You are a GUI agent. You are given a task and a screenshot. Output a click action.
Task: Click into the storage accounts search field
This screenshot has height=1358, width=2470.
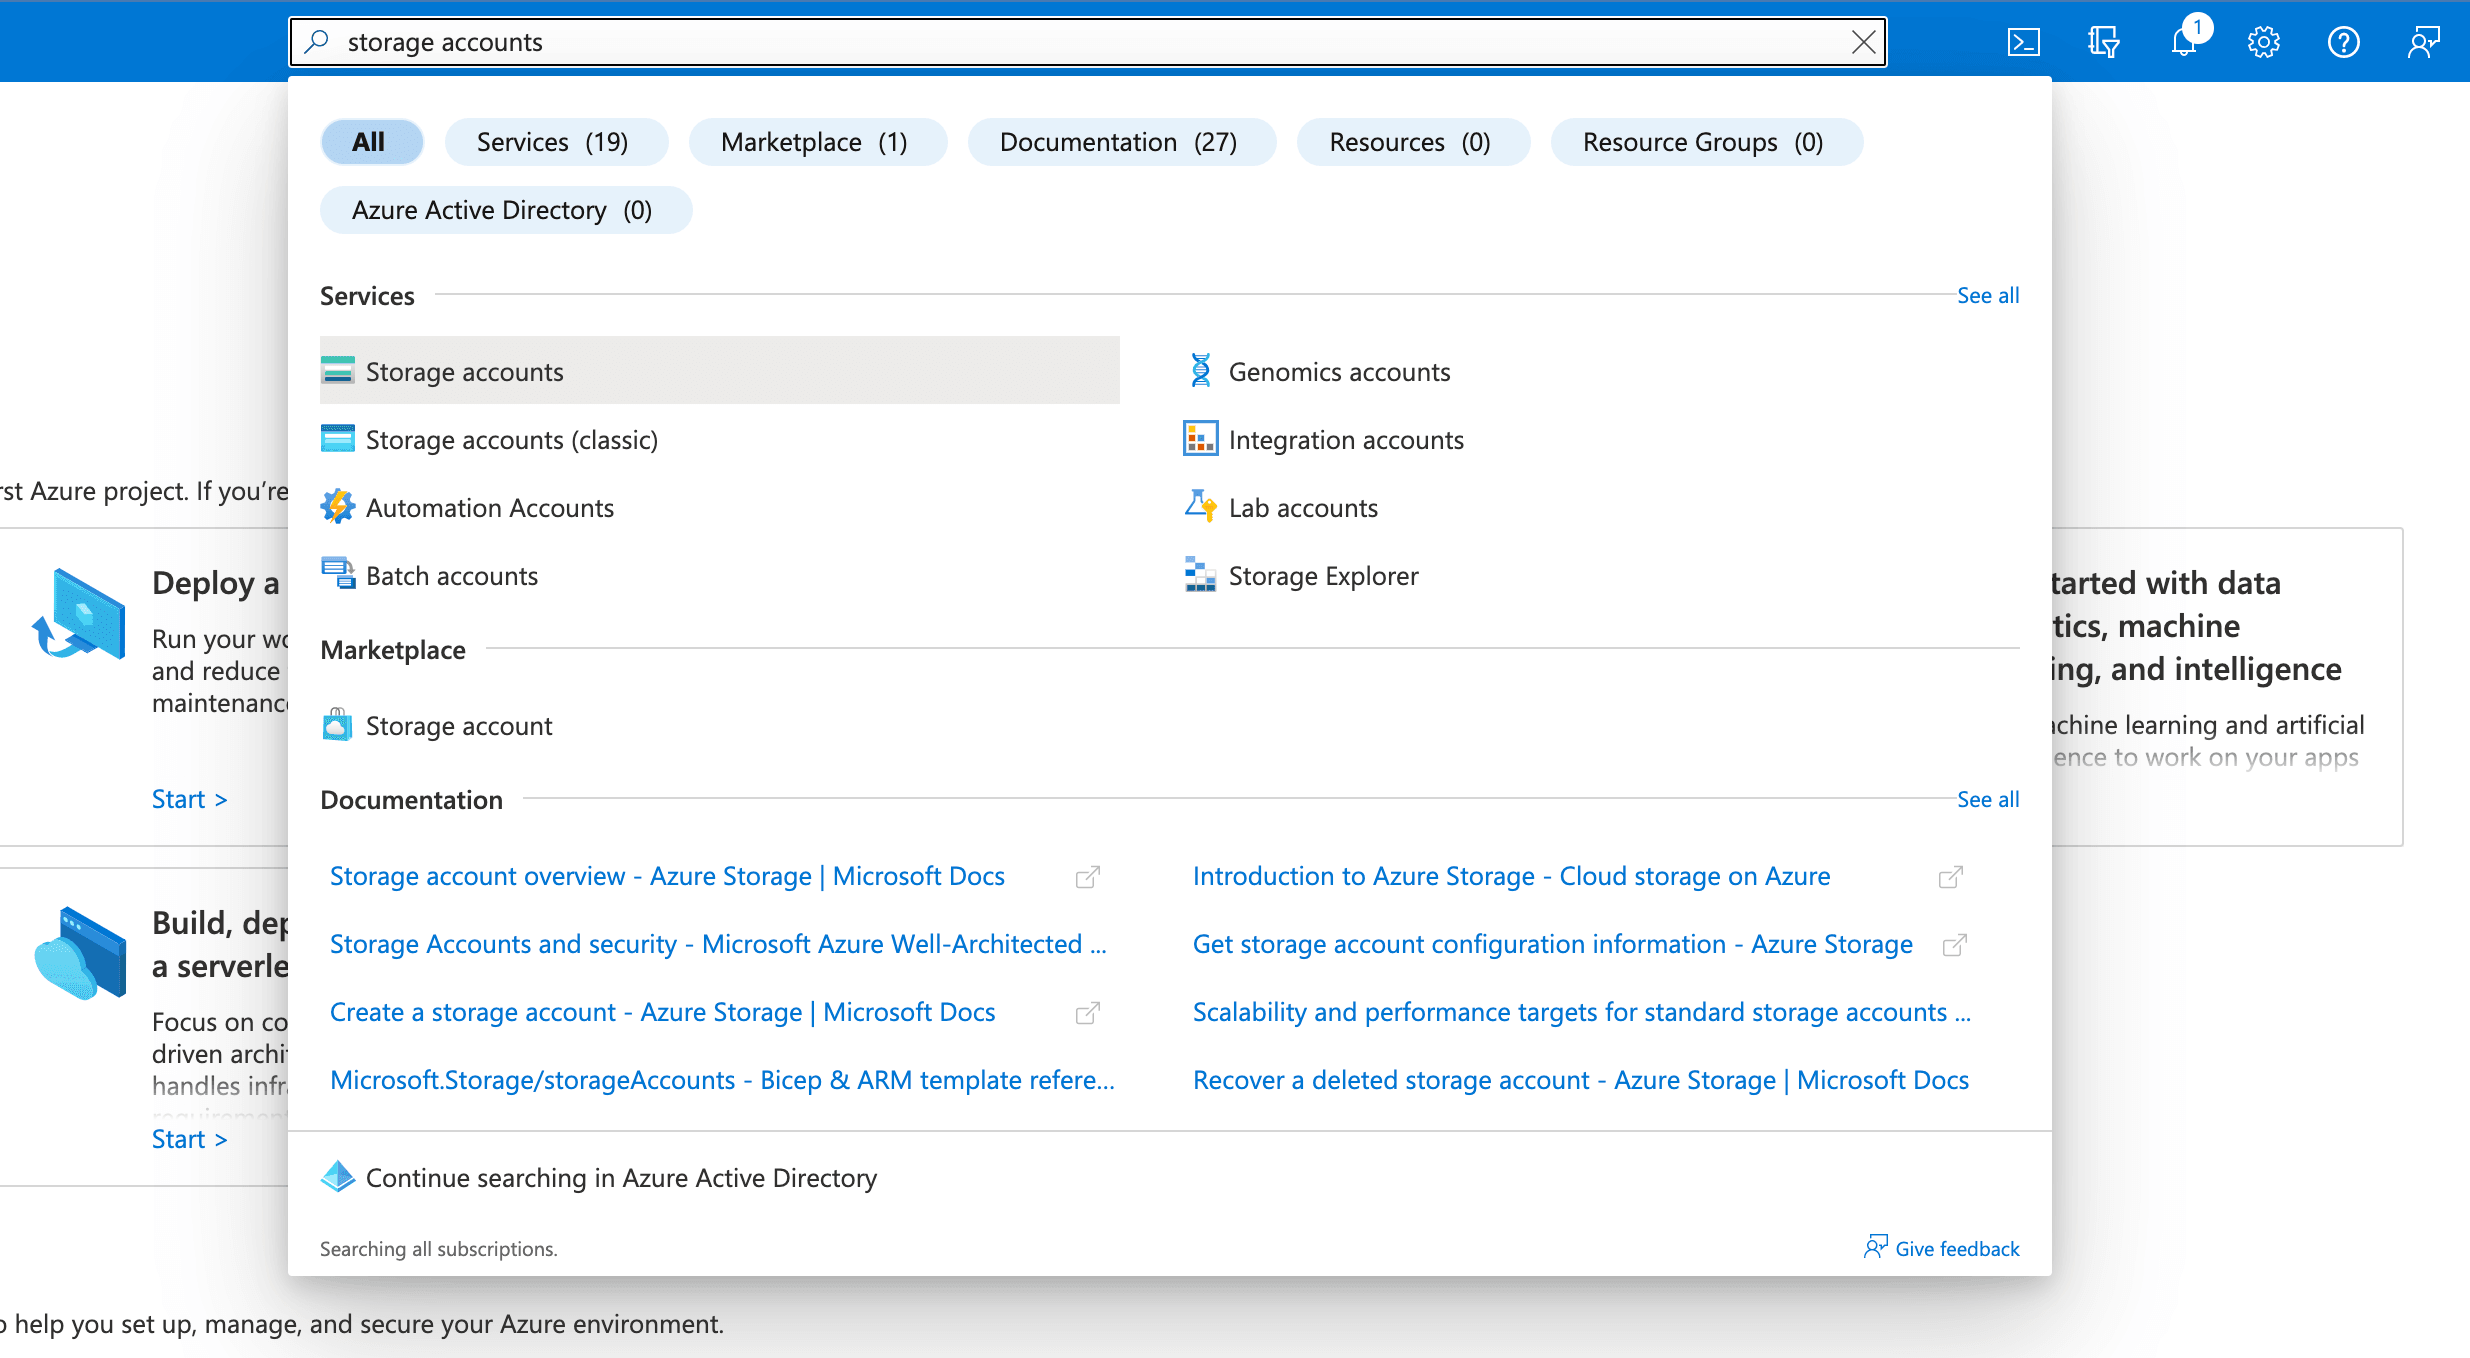click(x=1000, y=42)
